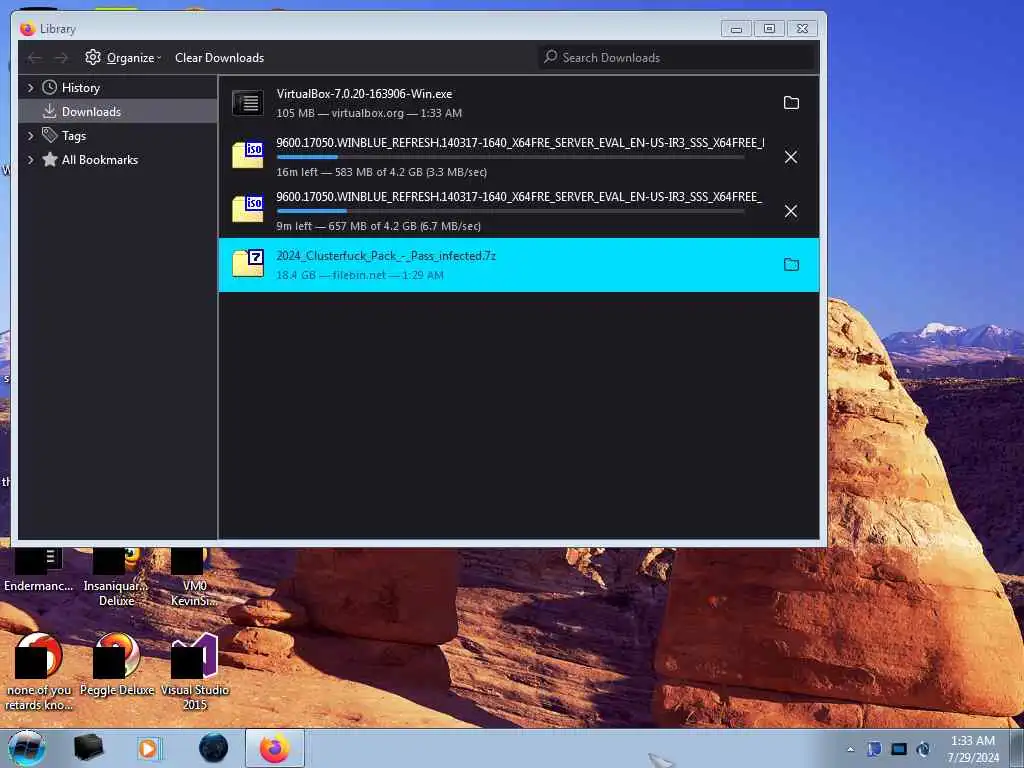Show VirtualBox download in its folder
The height and width of the screenshot is (768, 1024).
pyautogui.click(x=791, y=103)
